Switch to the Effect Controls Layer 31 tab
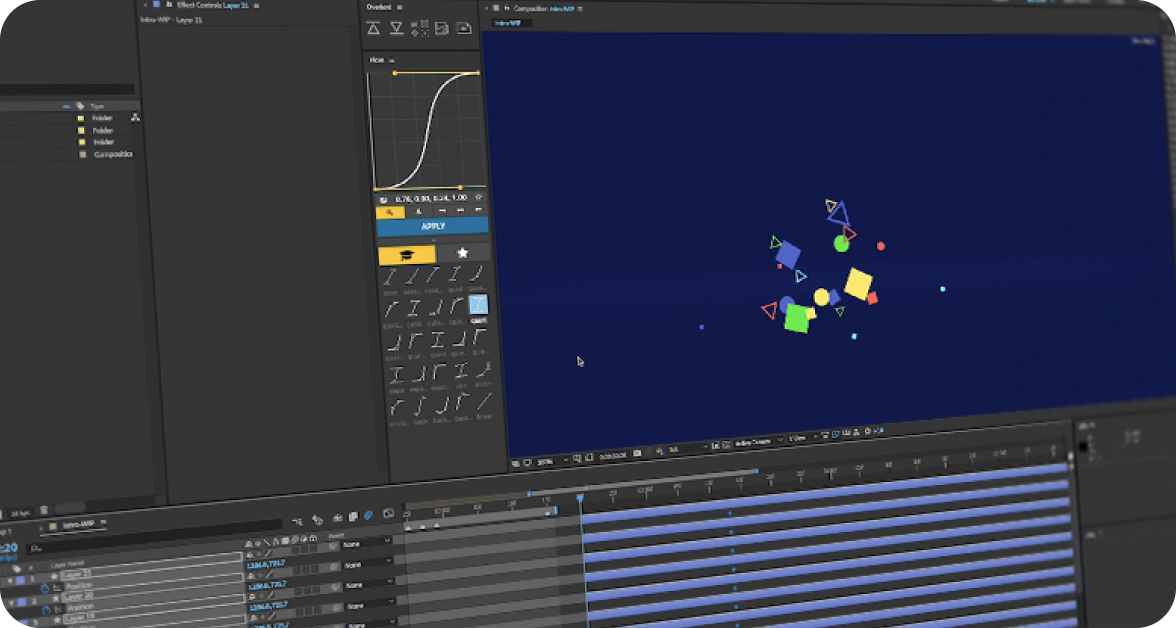 (212, 5)
